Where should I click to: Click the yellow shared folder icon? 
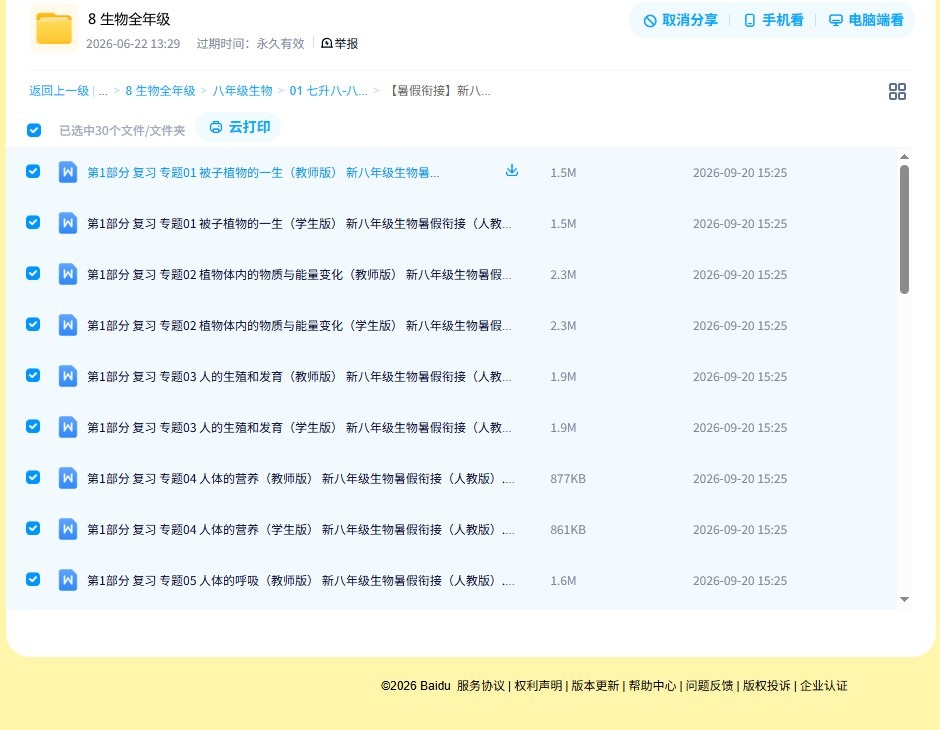[x=53, y=28]
